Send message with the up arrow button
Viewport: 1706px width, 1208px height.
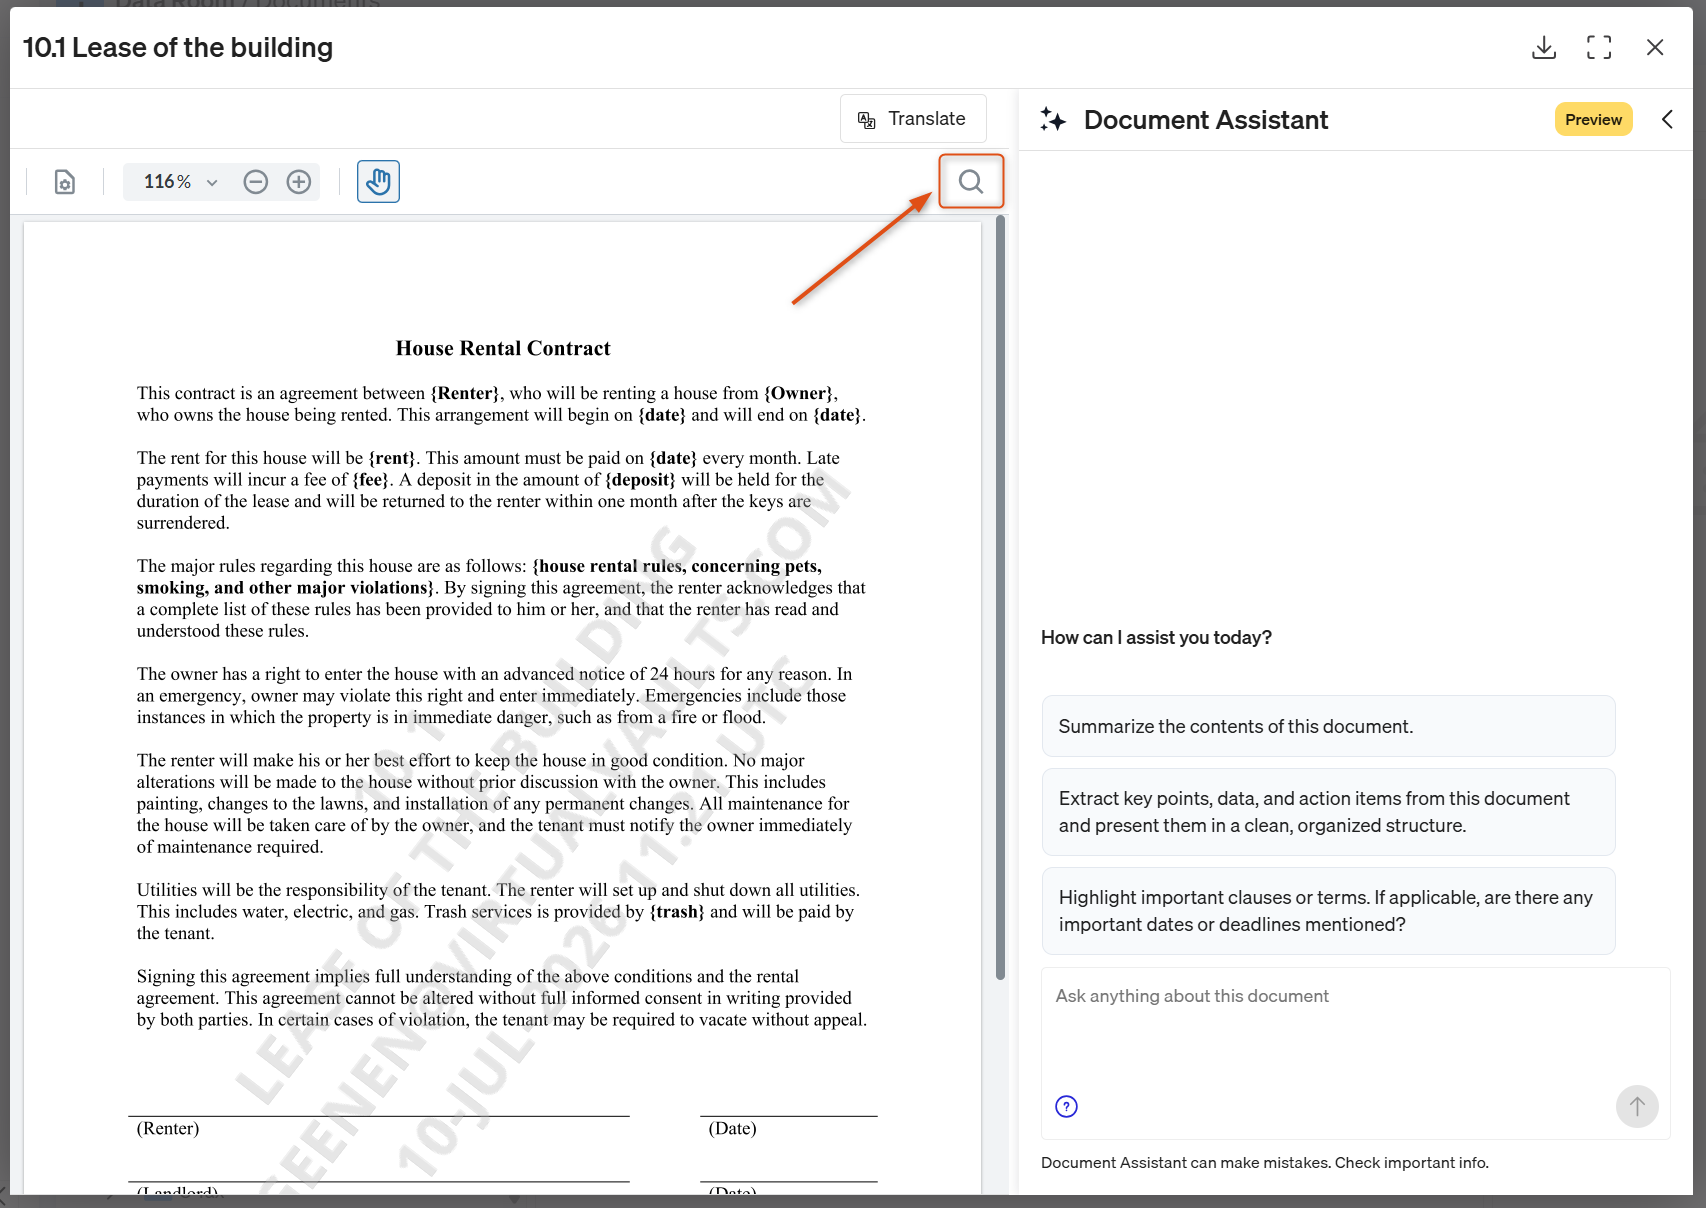pos(1637,1106)
